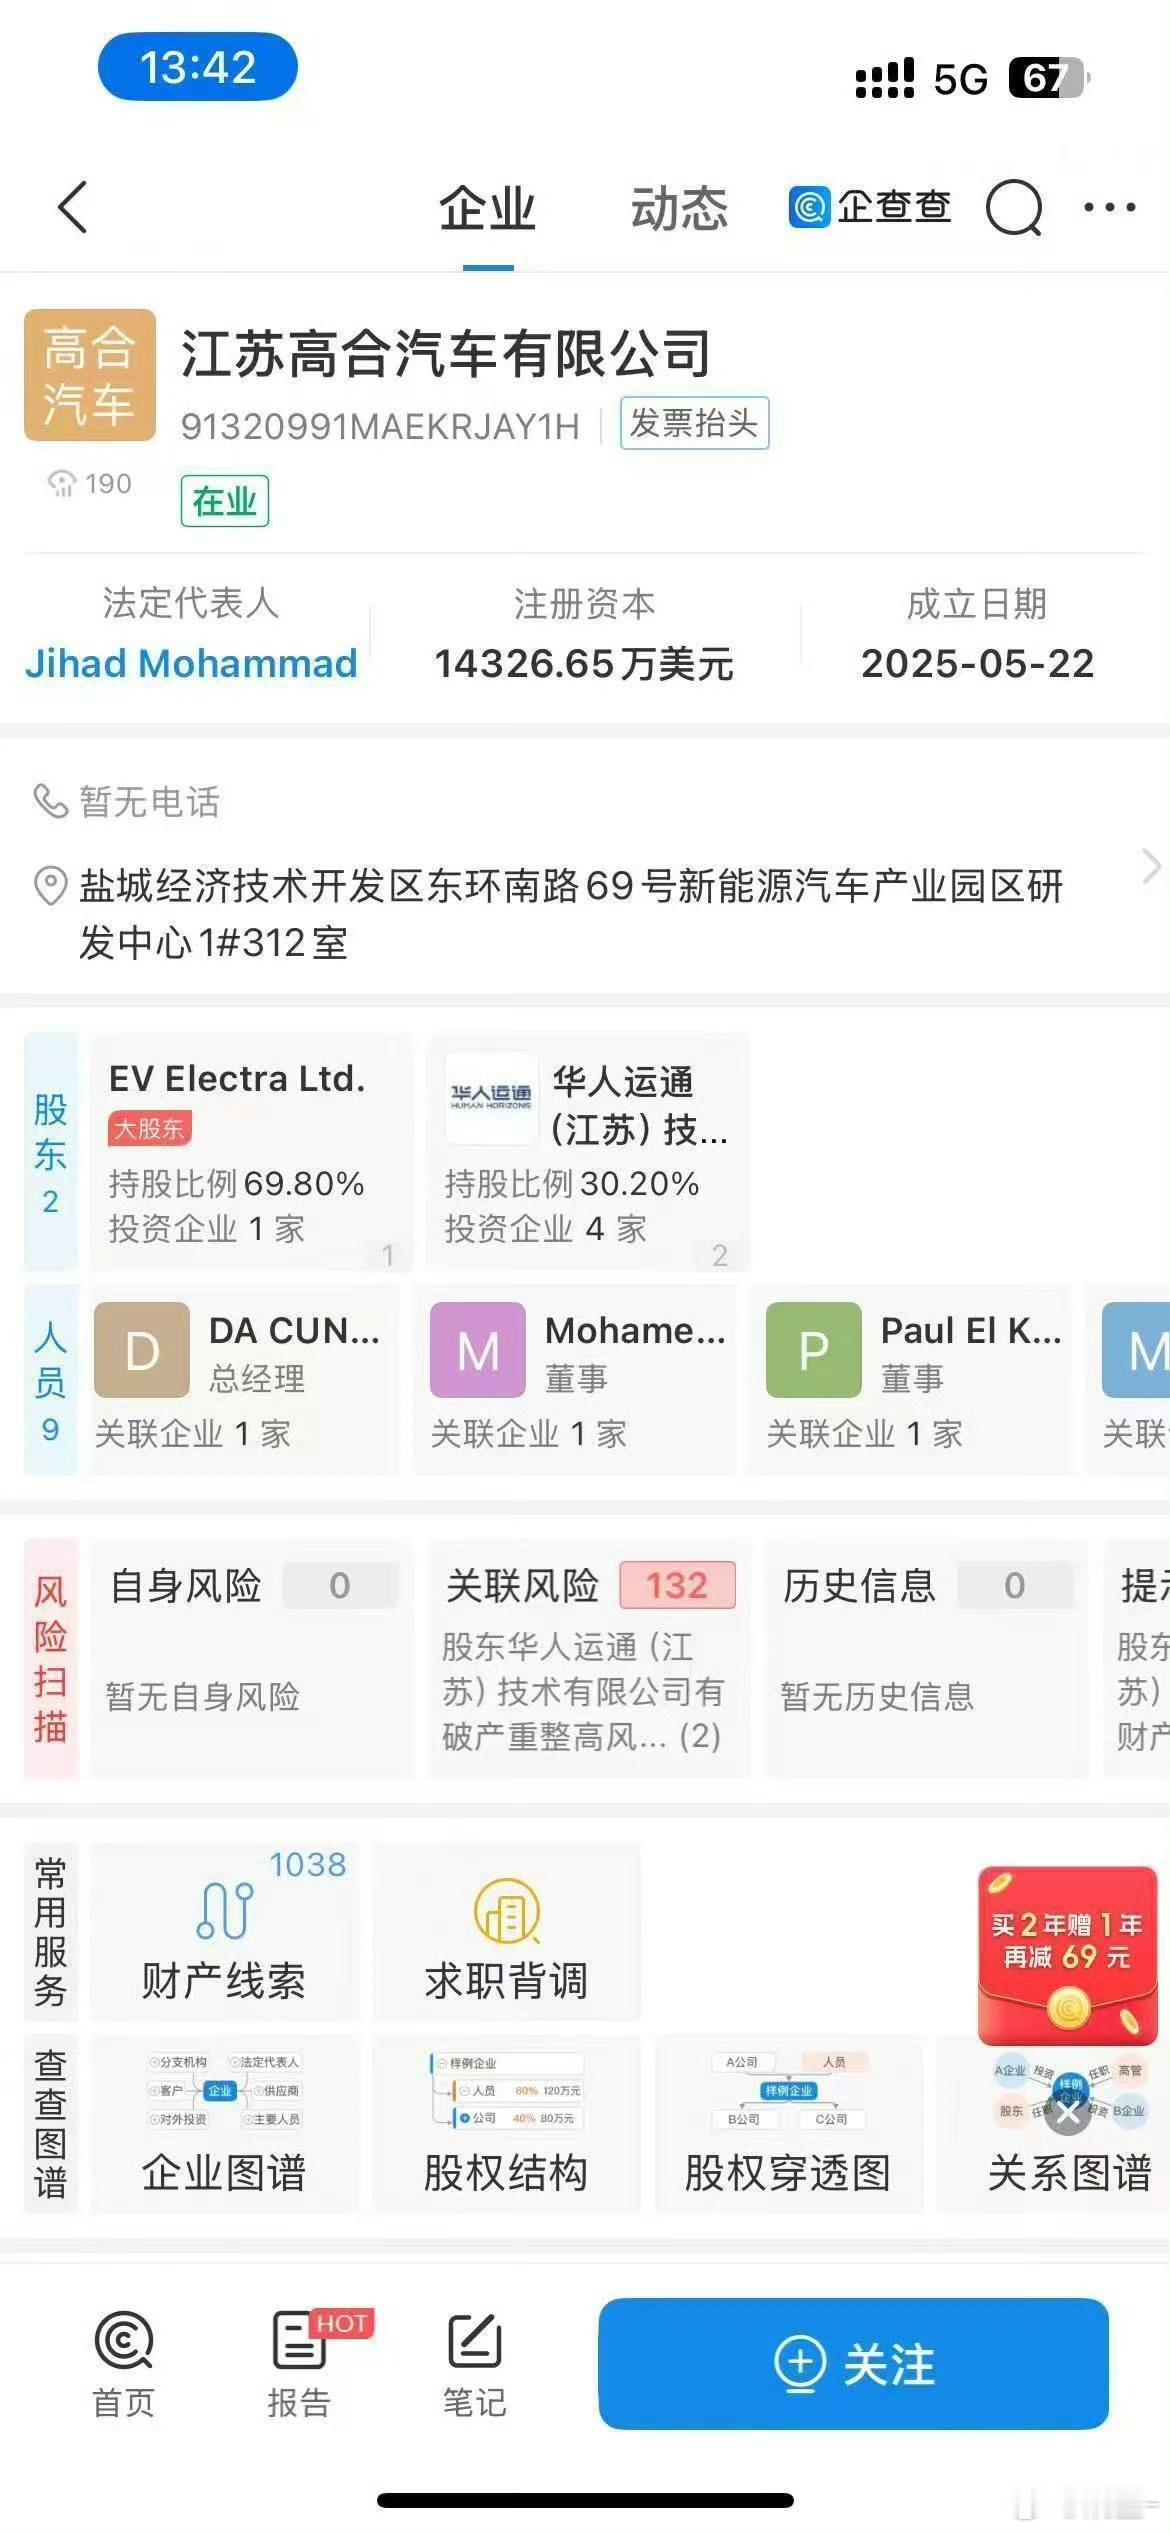The width and height of the screenshot is (1170, 2532).
Task: View 关联风险 132 related risks
Action: (589, 1660)
